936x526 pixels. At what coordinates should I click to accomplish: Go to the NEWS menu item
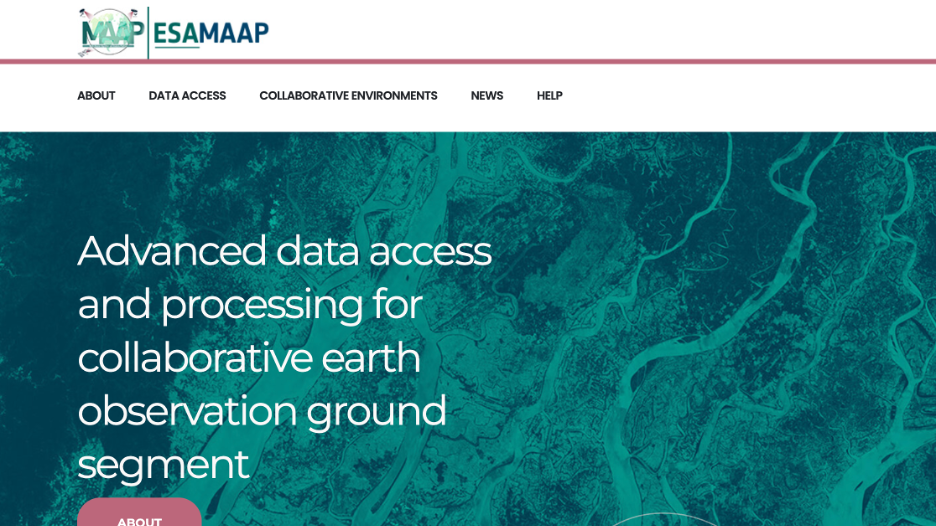point(487,96)
